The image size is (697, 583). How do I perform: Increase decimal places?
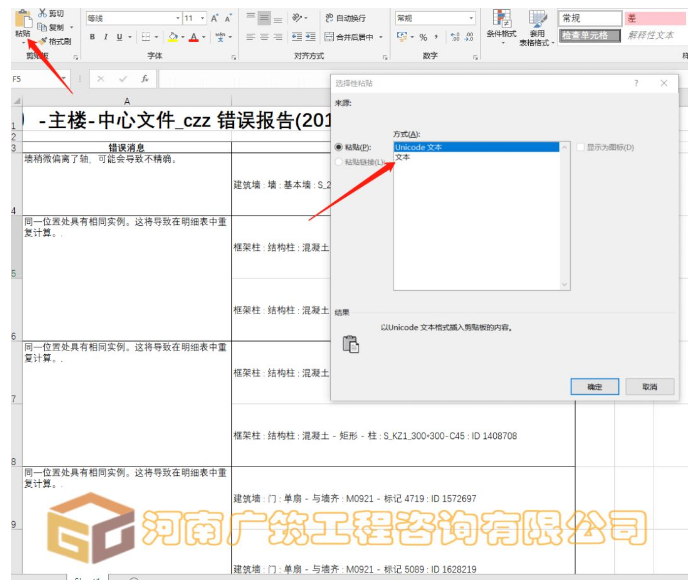[455, 37]
